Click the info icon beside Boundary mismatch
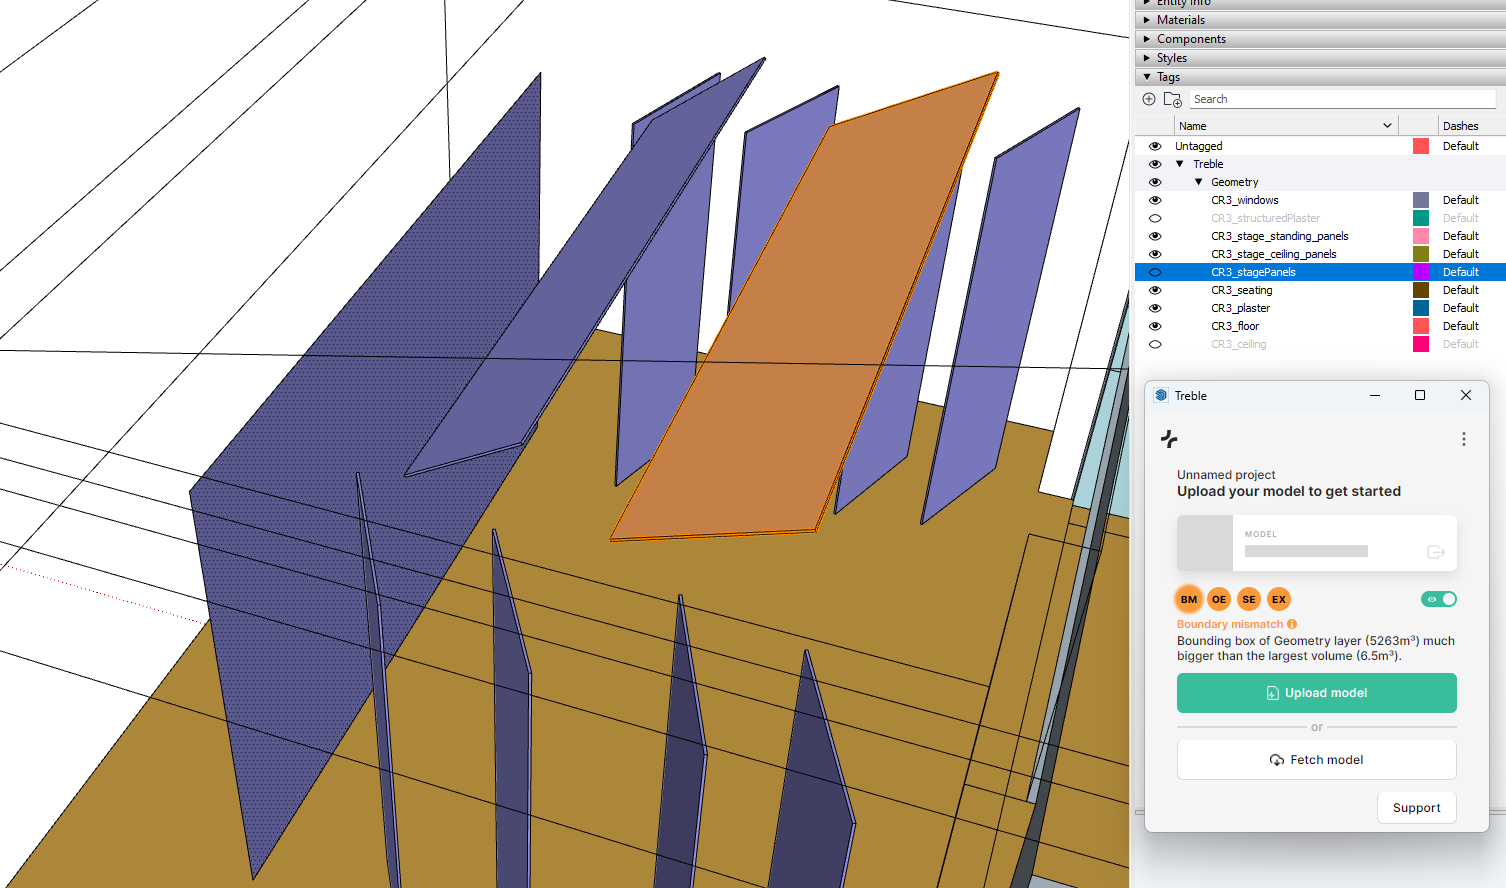The height and width of the screenshot is (888, 1506). pos(1292,624)
